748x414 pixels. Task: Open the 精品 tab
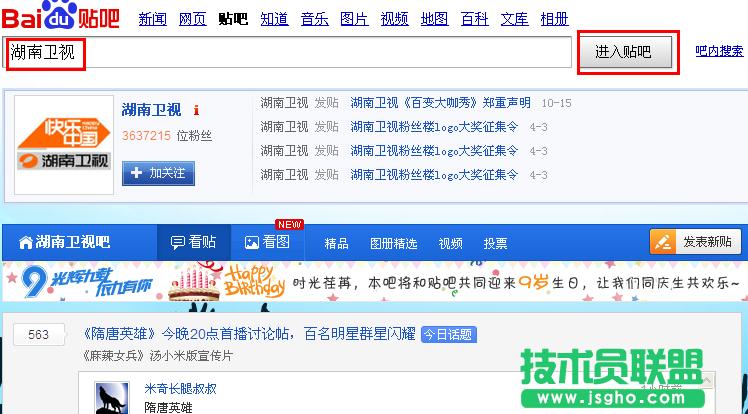pyautogui.click(x=337, y=243)
